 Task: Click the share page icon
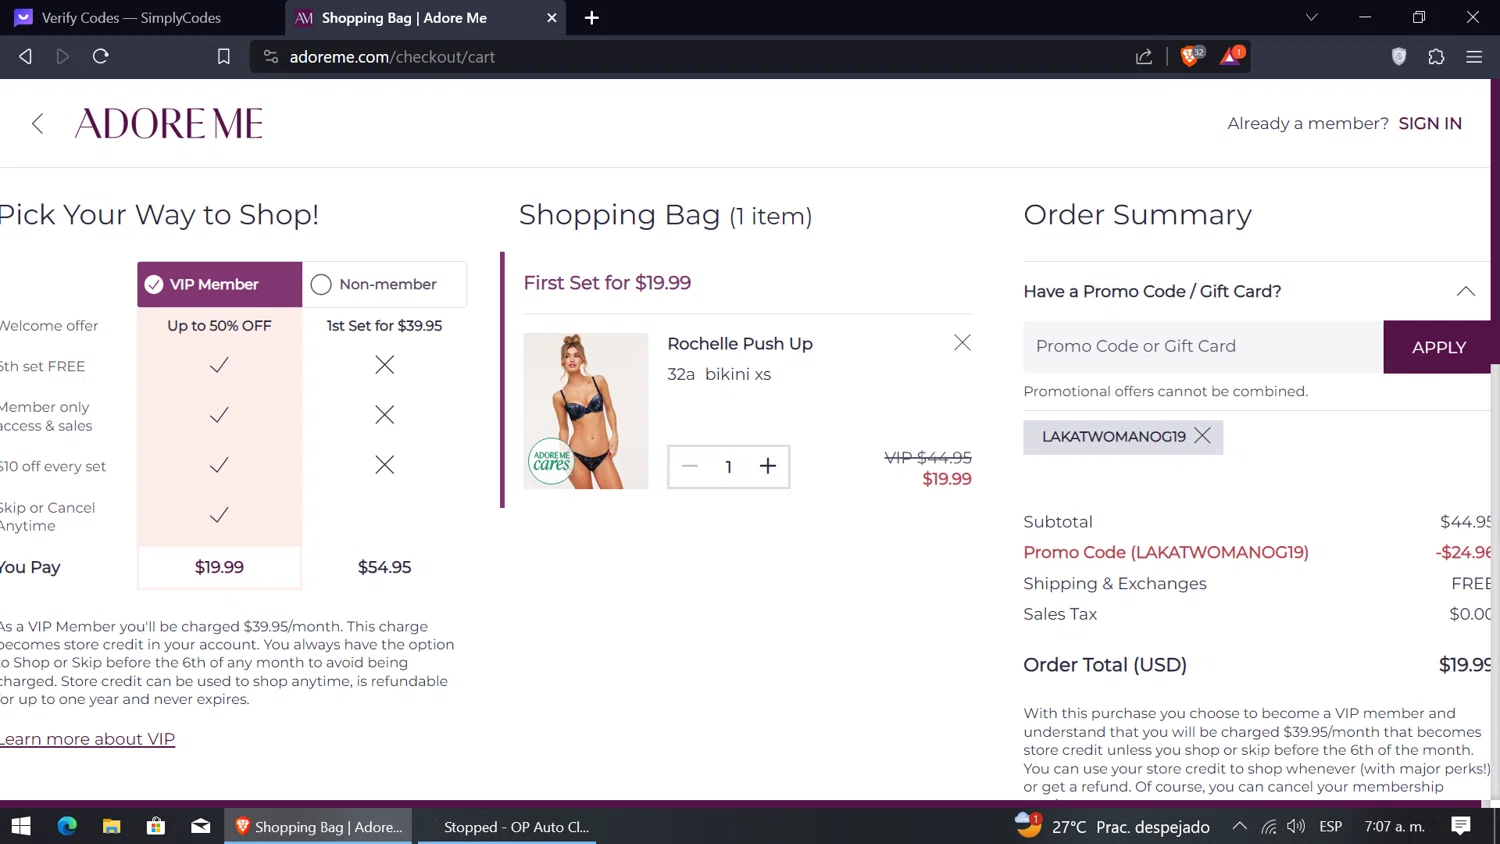click(1144, 57)
